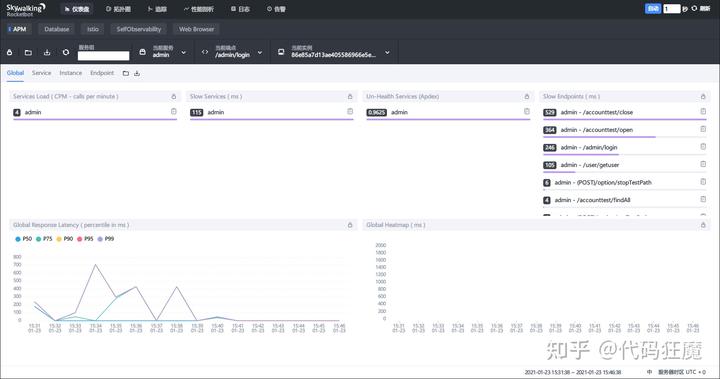Toggle the auto refresh button

pyautogui.click(x=653, y=9)
